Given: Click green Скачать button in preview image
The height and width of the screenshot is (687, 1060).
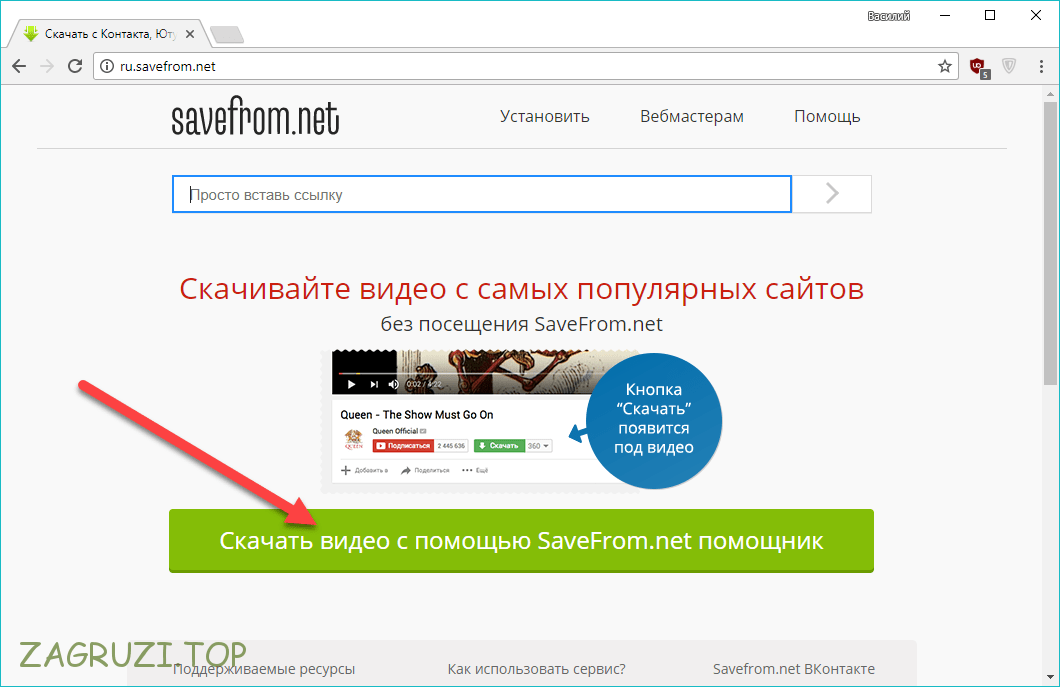Looking at the screenshot, I should click(x=499, y=446).
